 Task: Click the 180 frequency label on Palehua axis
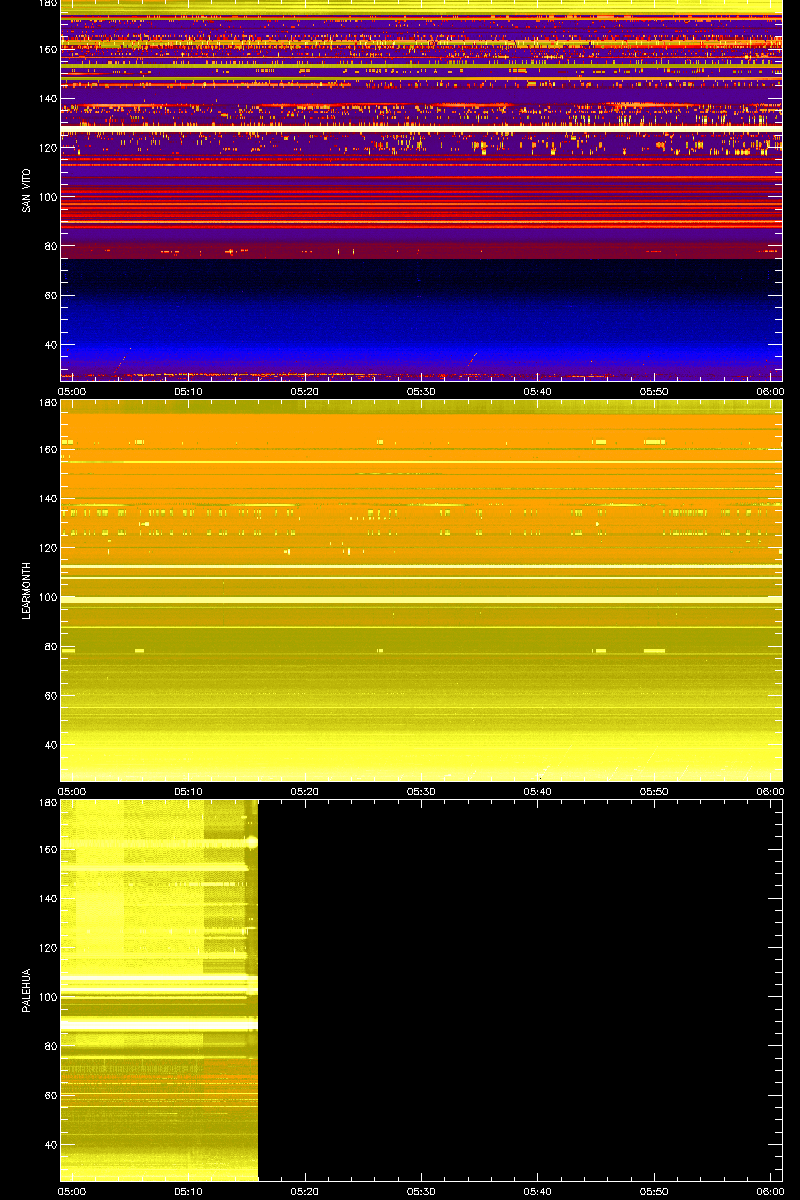[x=47, y=803]
